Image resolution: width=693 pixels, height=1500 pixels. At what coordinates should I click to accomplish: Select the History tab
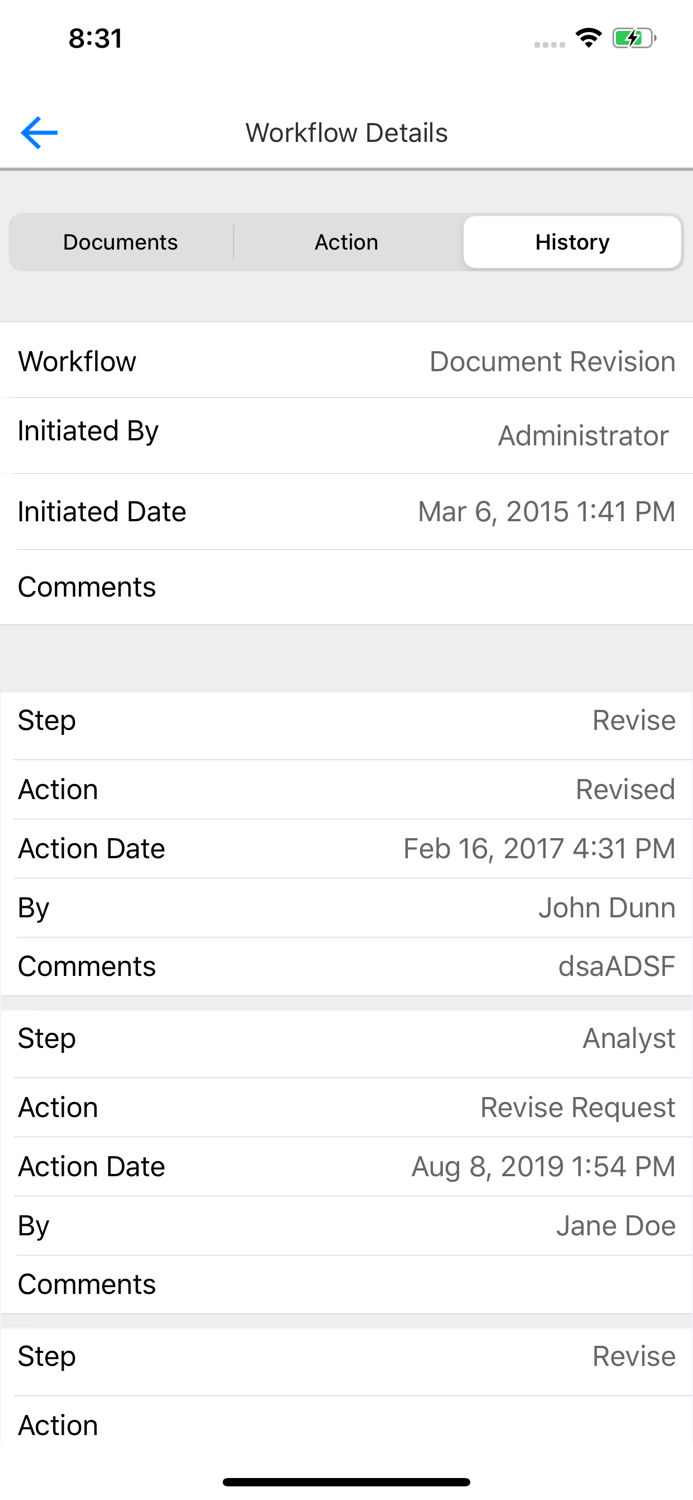tap(572, 242)
